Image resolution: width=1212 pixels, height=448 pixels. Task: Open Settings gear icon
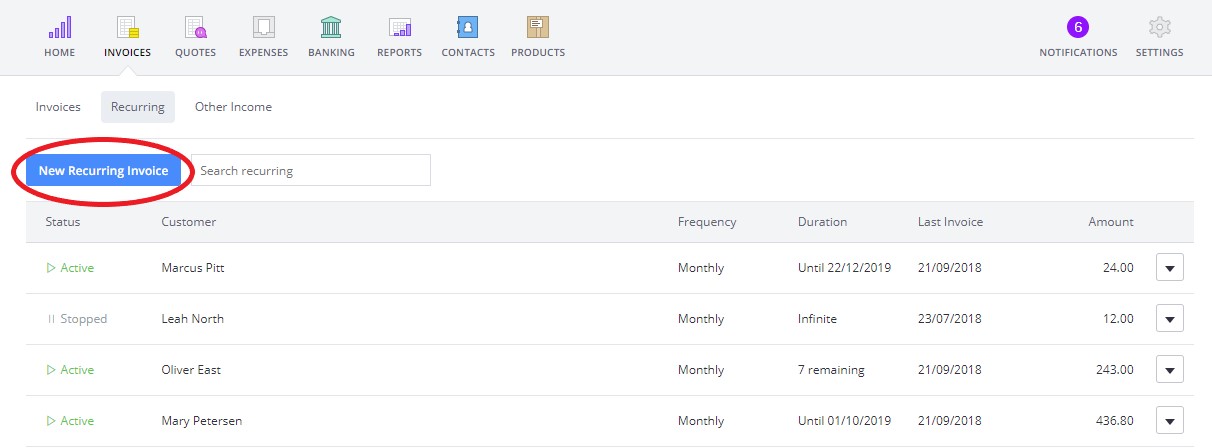(1159, 27)
